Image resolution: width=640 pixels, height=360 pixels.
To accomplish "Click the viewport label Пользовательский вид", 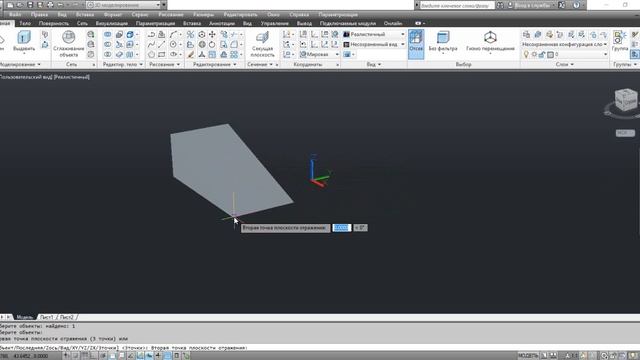I will pos(26,77).
